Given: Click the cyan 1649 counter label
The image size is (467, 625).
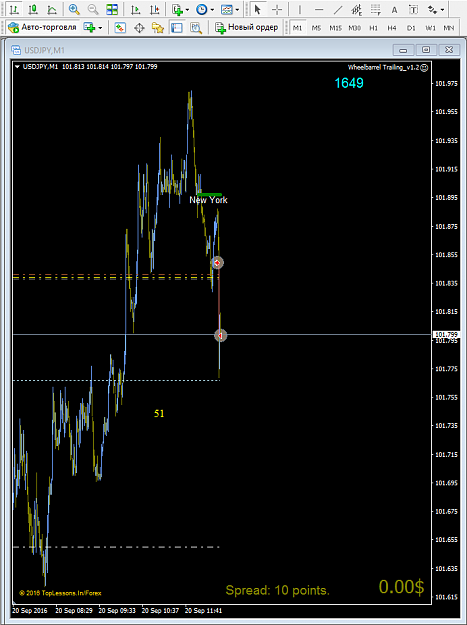Looking at the screenshot, I should [349, 83].
